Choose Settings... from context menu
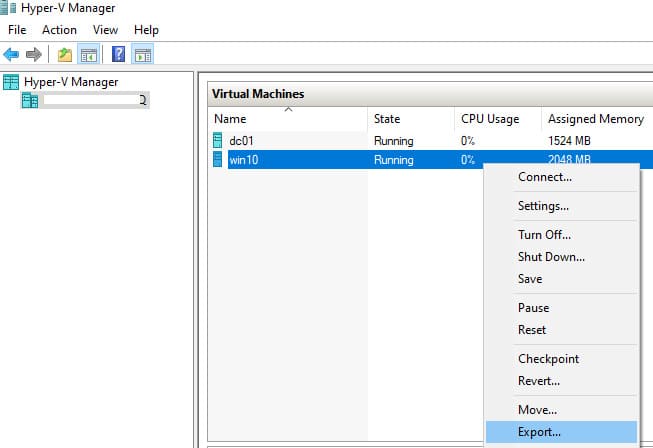Image resolution: width=653 pixels, height=448 pixels. tap(561, 206)
